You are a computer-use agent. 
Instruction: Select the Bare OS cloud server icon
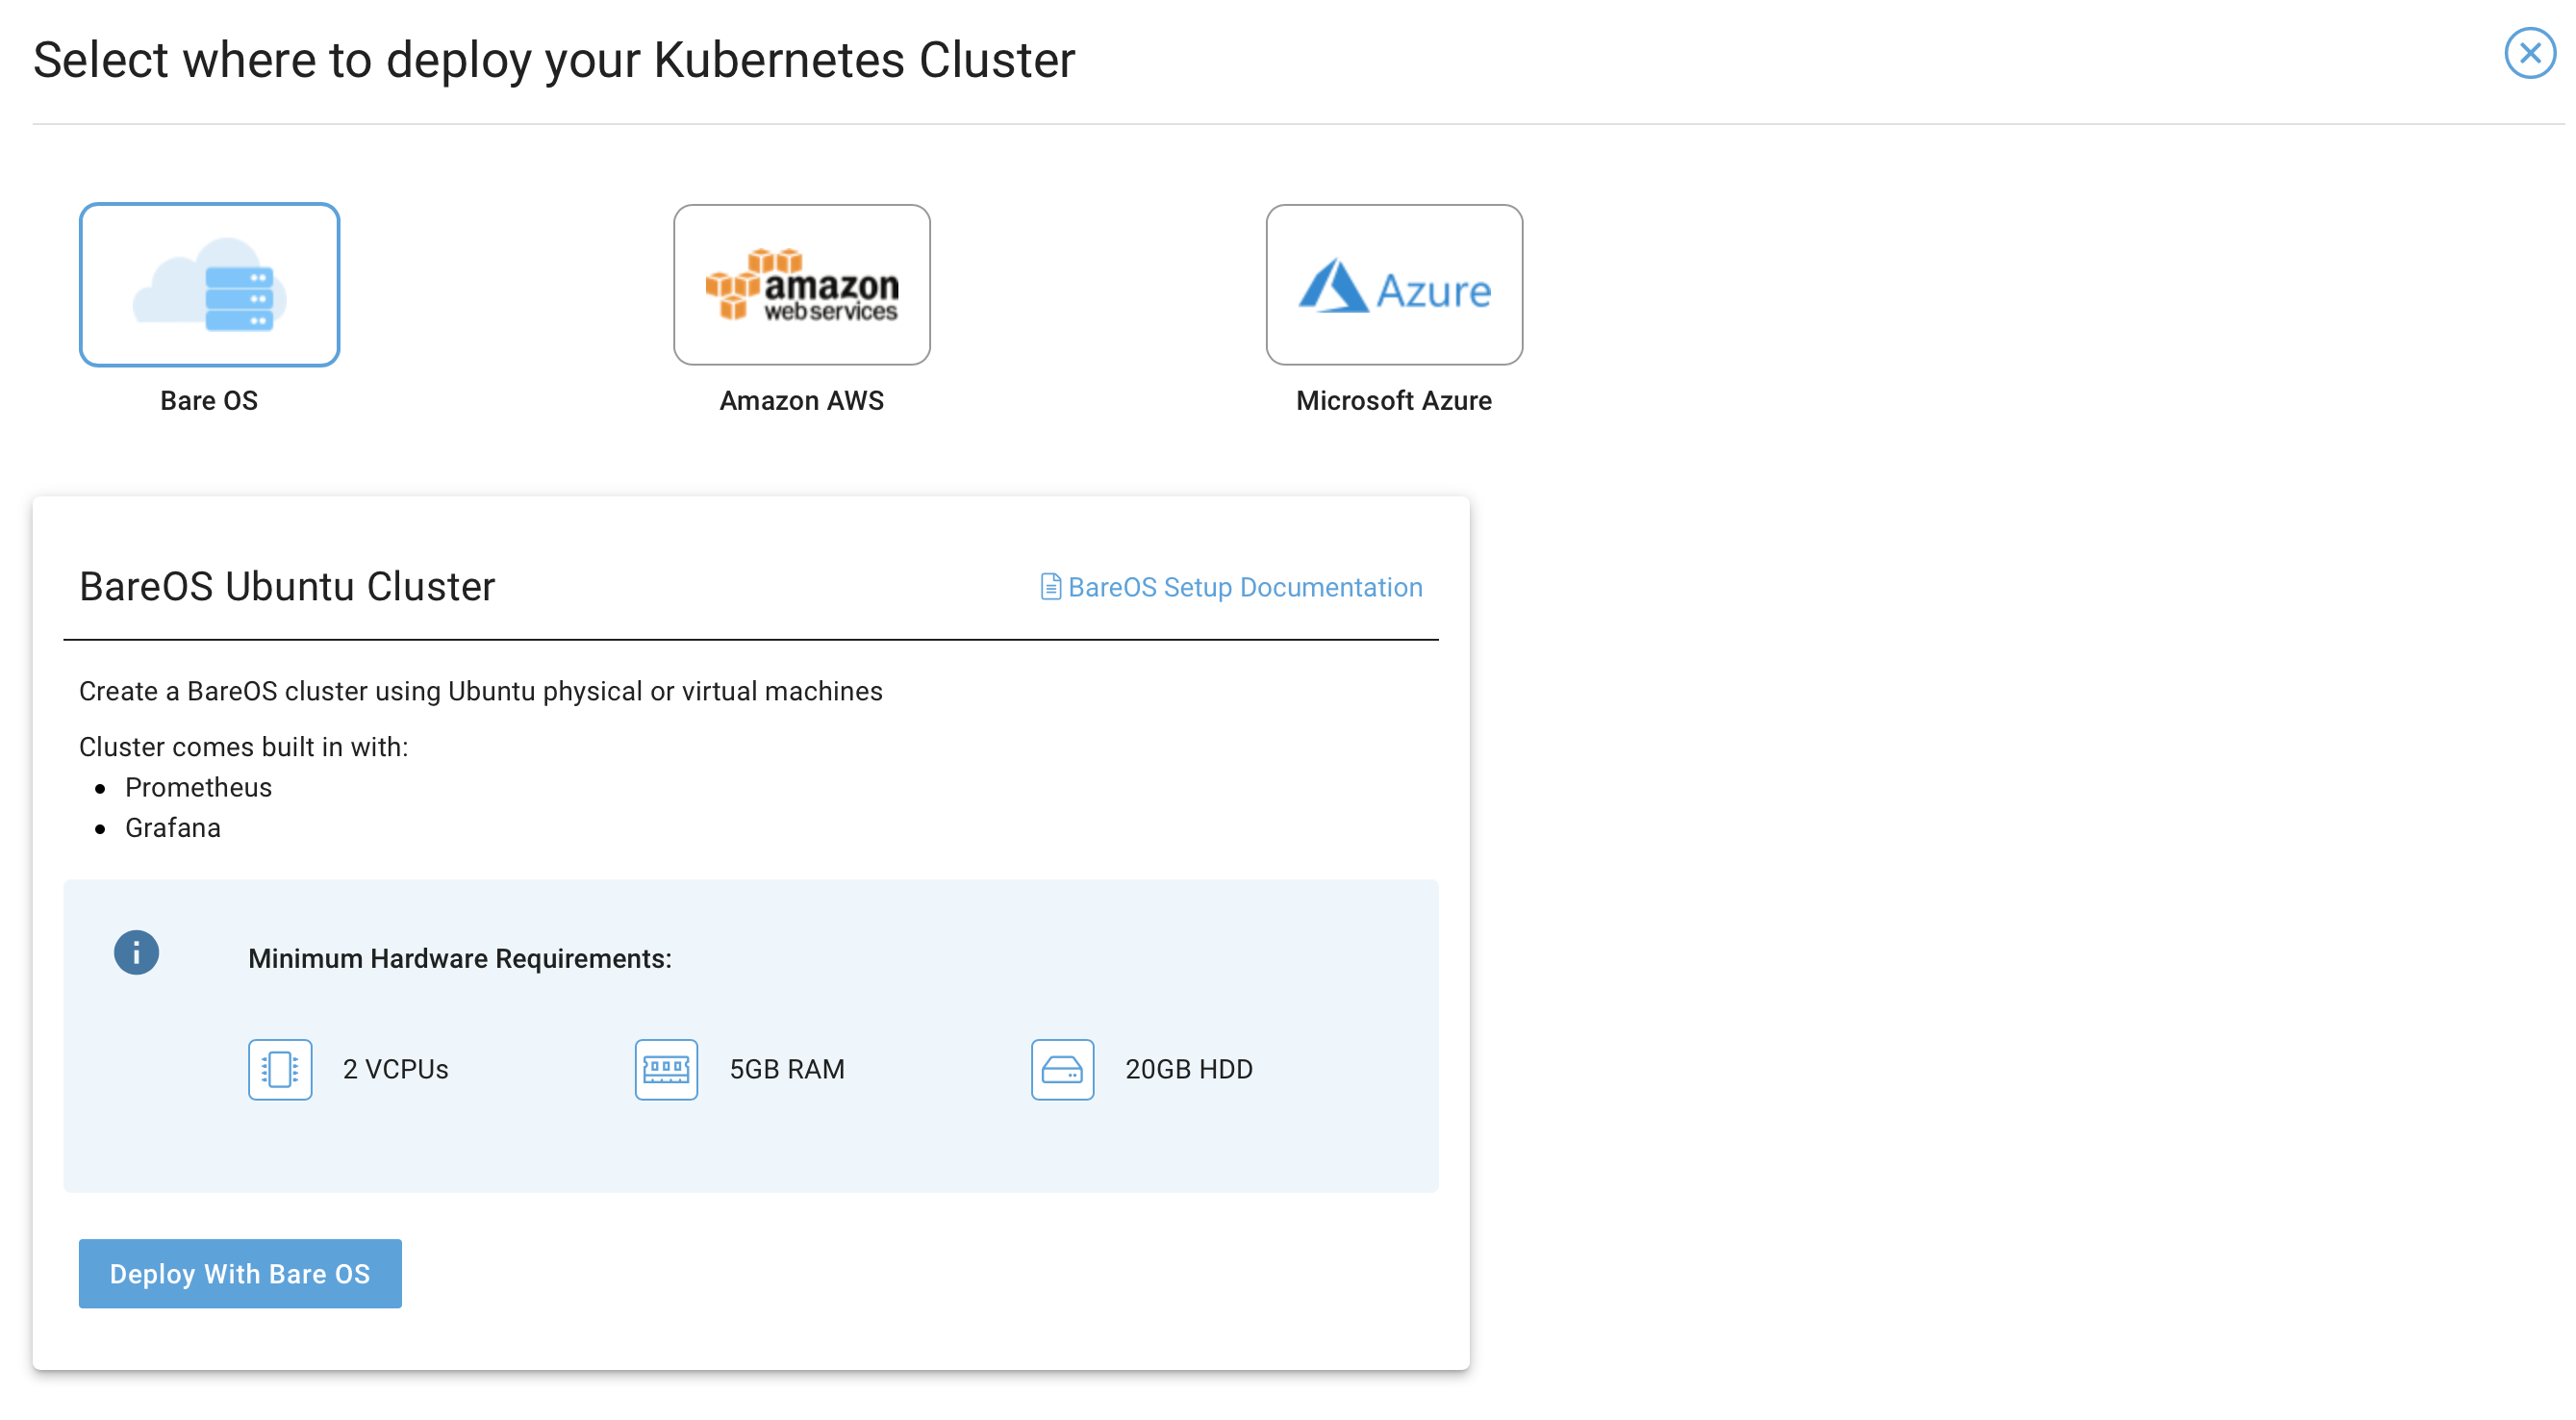209,284
